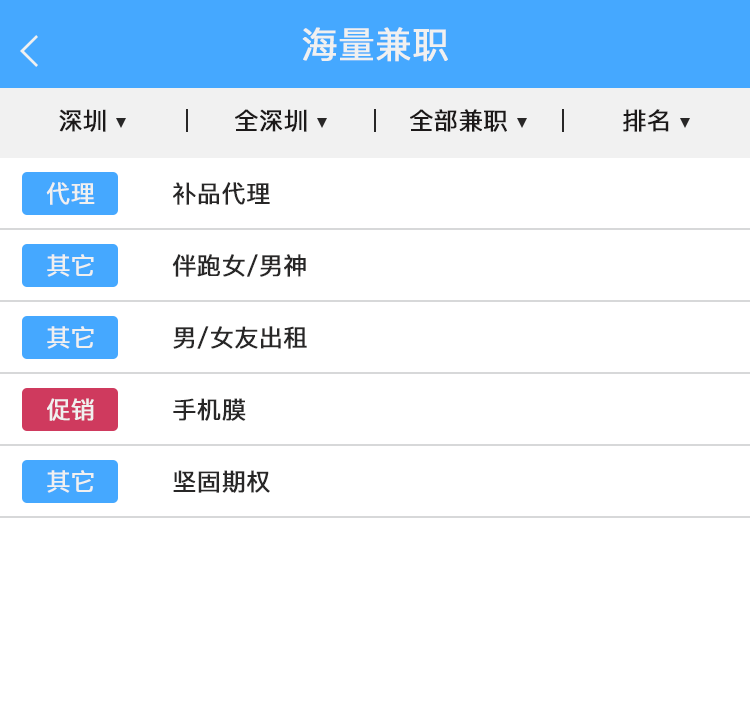The width and height of the screenshot is (750, 710).
Task: Open the 手机膜 promotion listing
Action: [209, 410]
